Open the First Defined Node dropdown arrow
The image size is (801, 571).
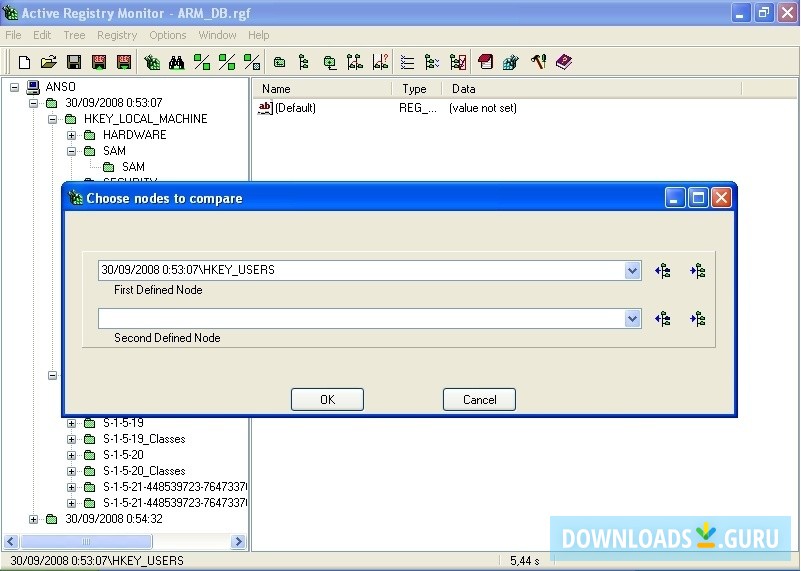click(x=632, y=271)
